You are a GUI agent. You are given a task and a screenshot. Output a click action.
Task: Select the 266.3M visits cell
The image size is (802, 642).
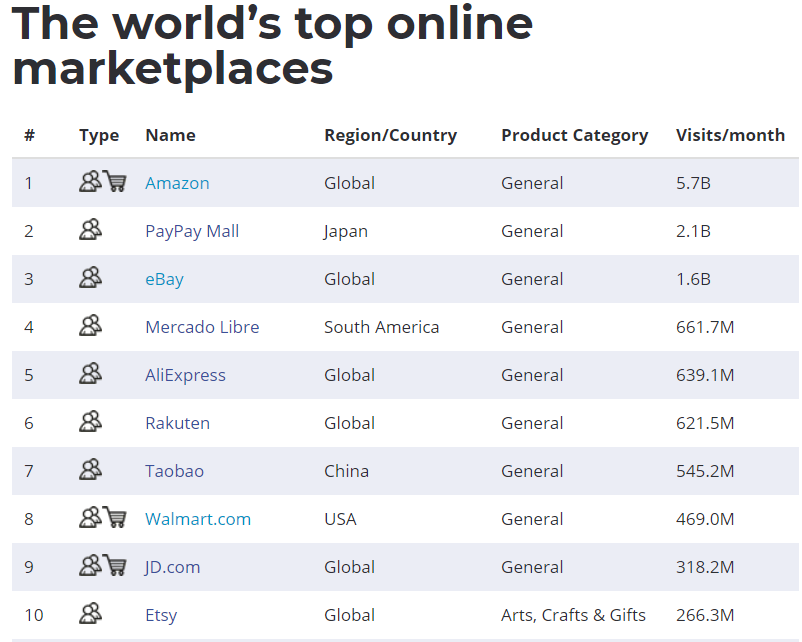(705, 615)
